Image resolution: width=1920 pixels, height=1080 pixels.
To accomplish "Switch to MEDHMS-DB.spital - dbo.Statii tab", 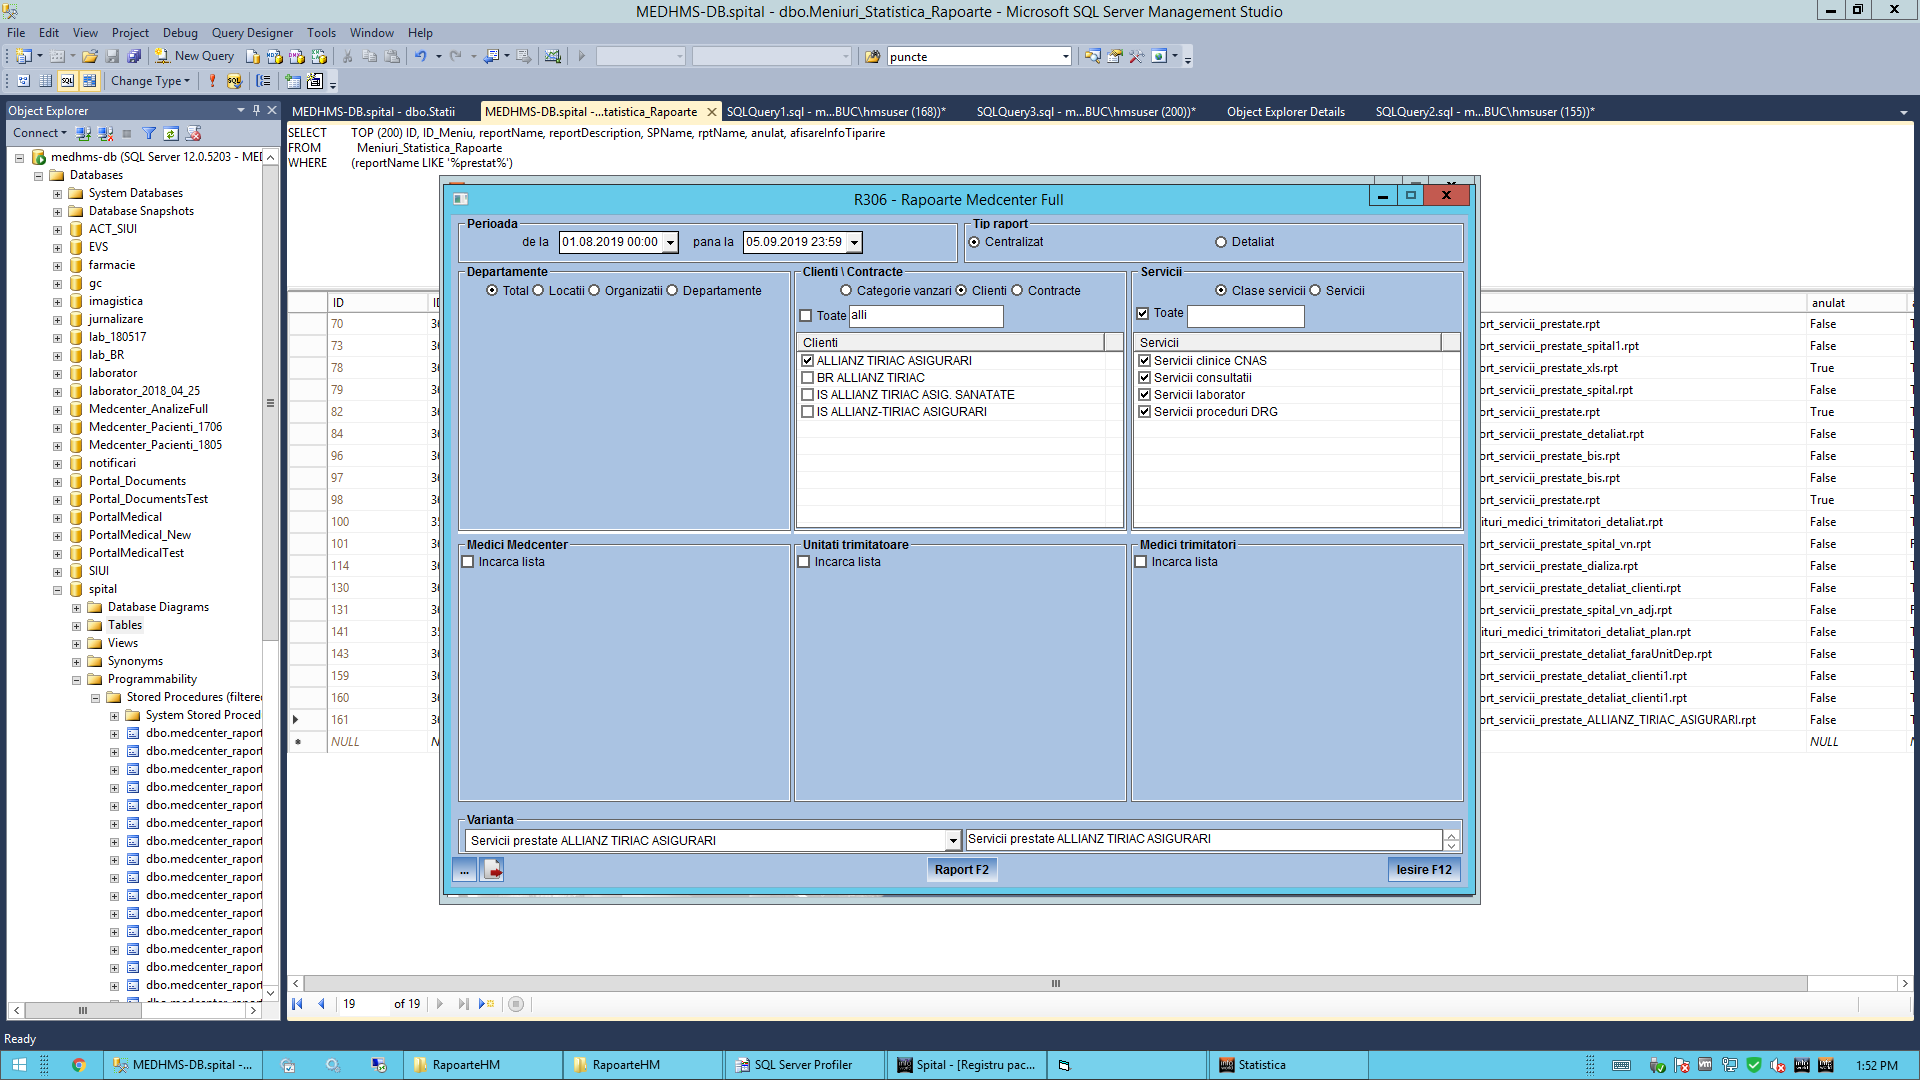I will (x=373, y=112).
